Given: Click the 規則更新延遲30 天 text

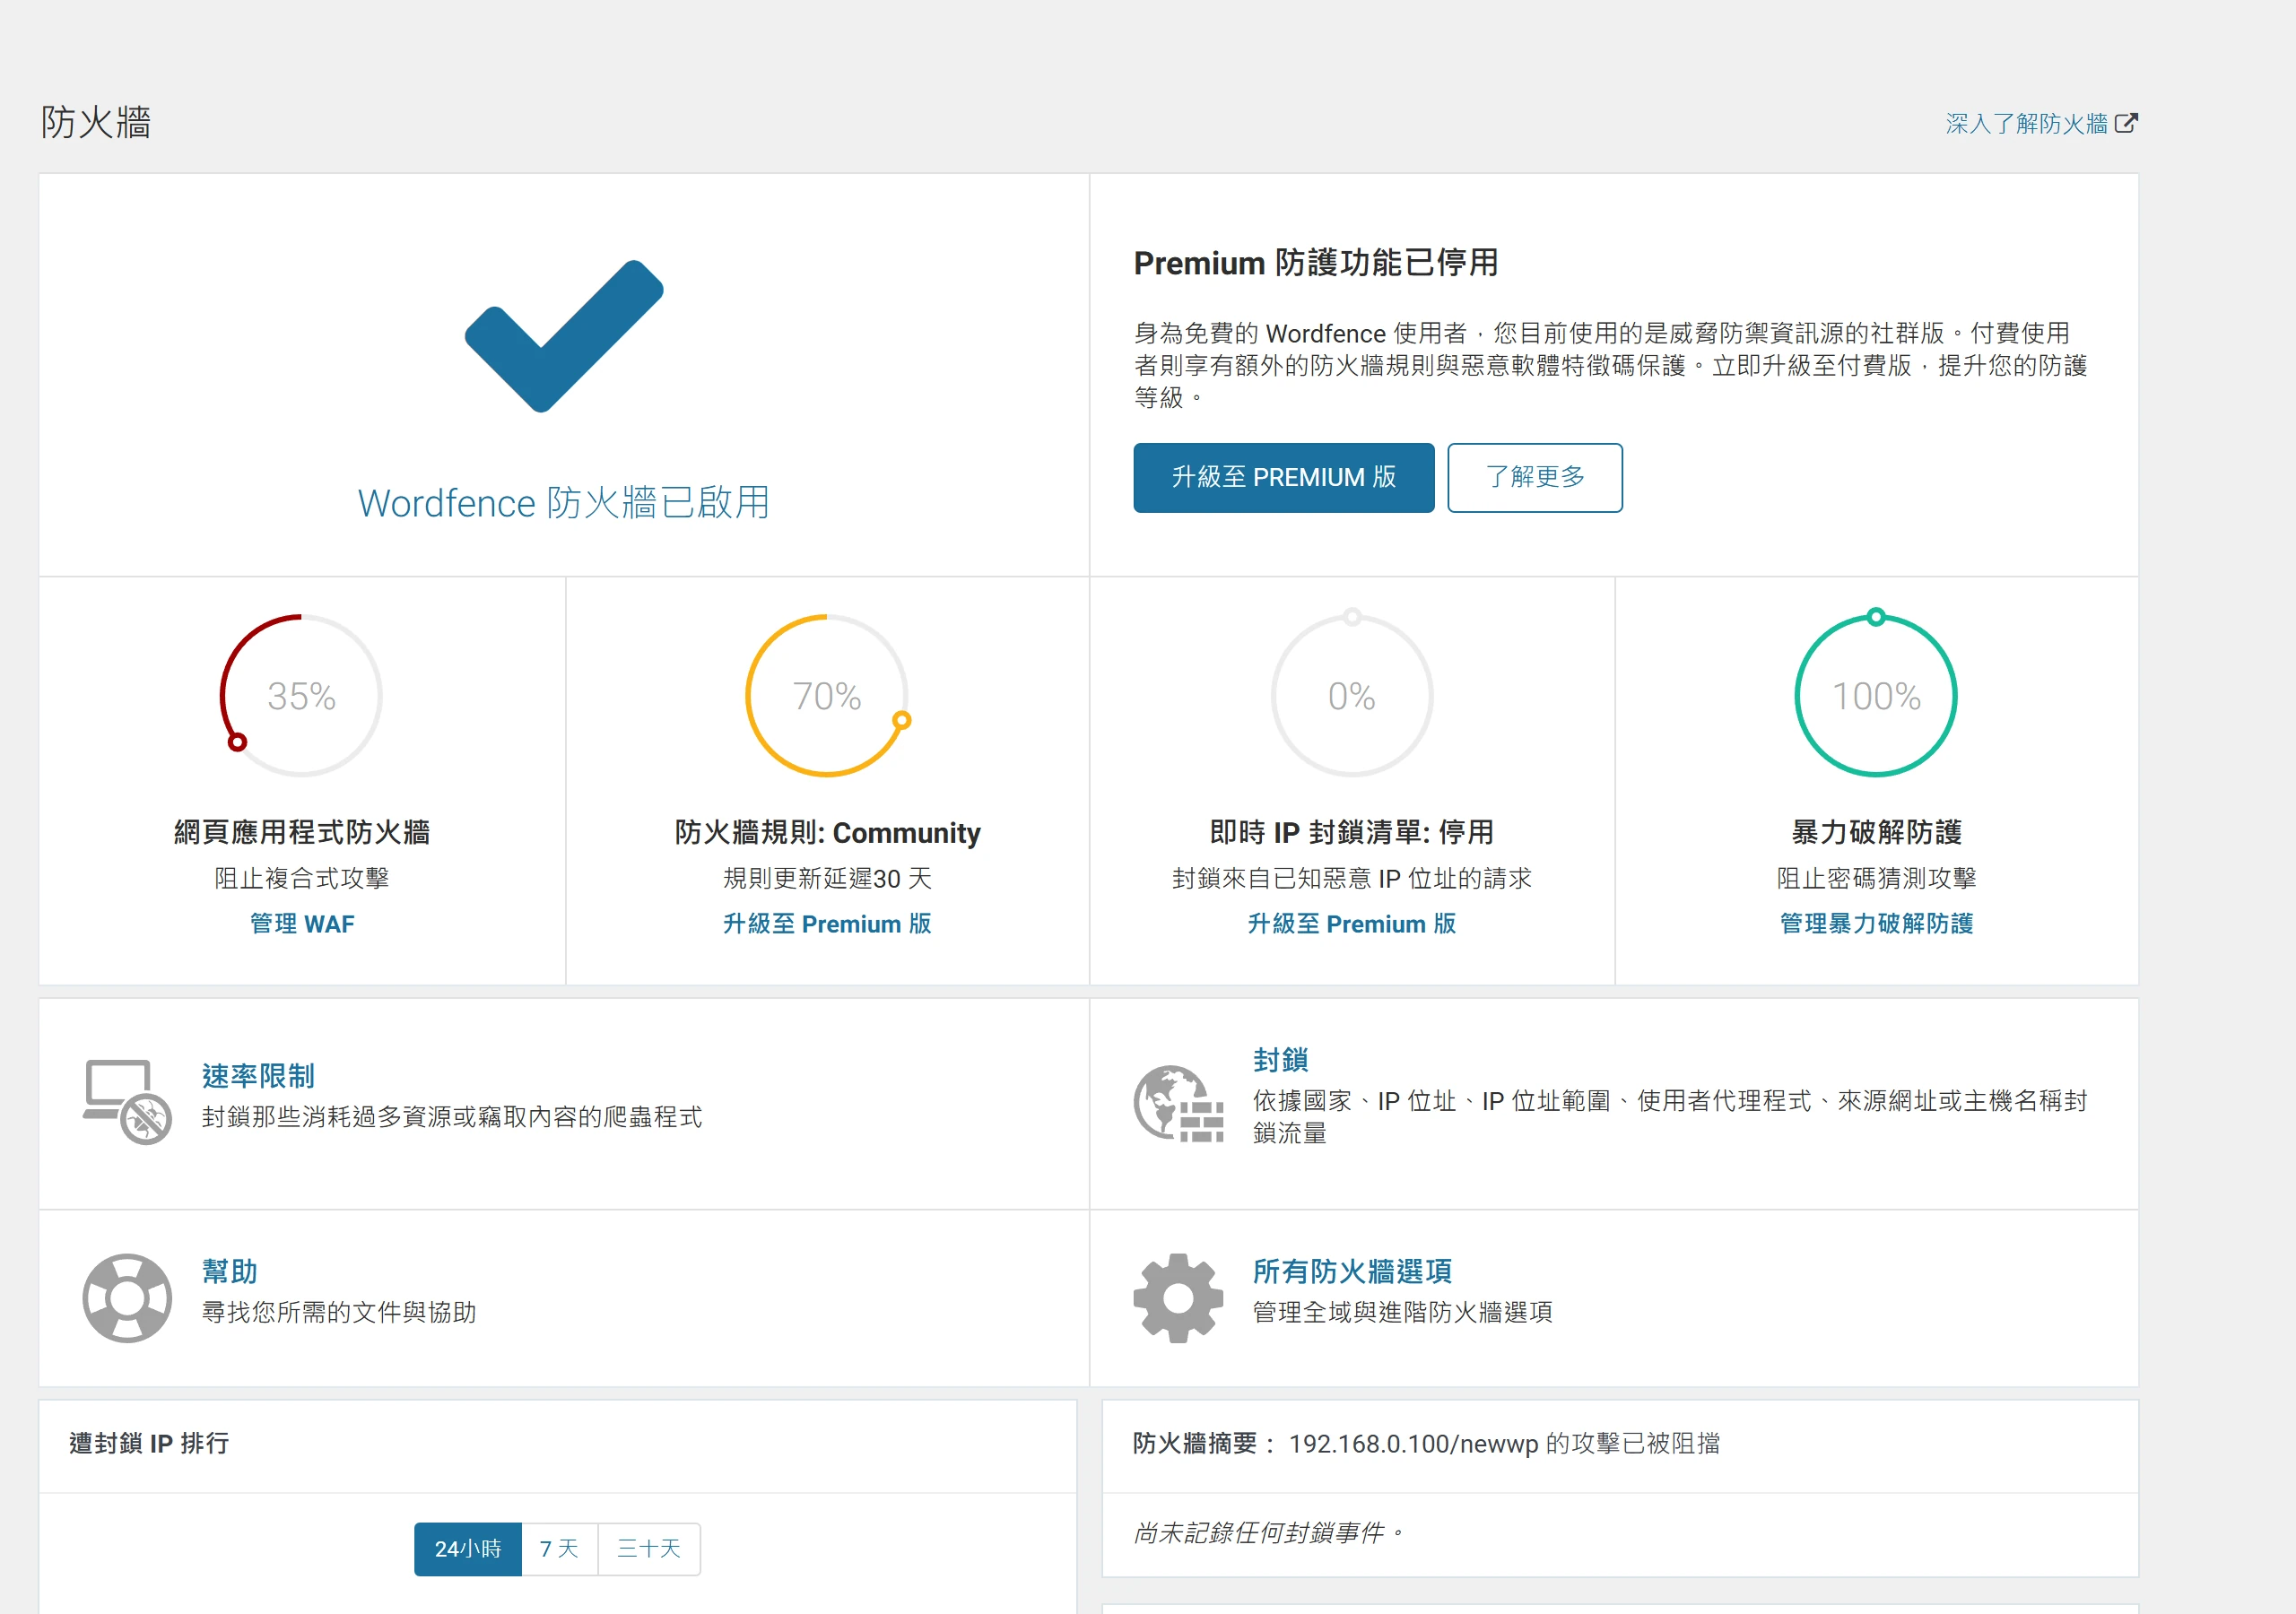Looking at the screenshot, I should click(x=827, y=878).
